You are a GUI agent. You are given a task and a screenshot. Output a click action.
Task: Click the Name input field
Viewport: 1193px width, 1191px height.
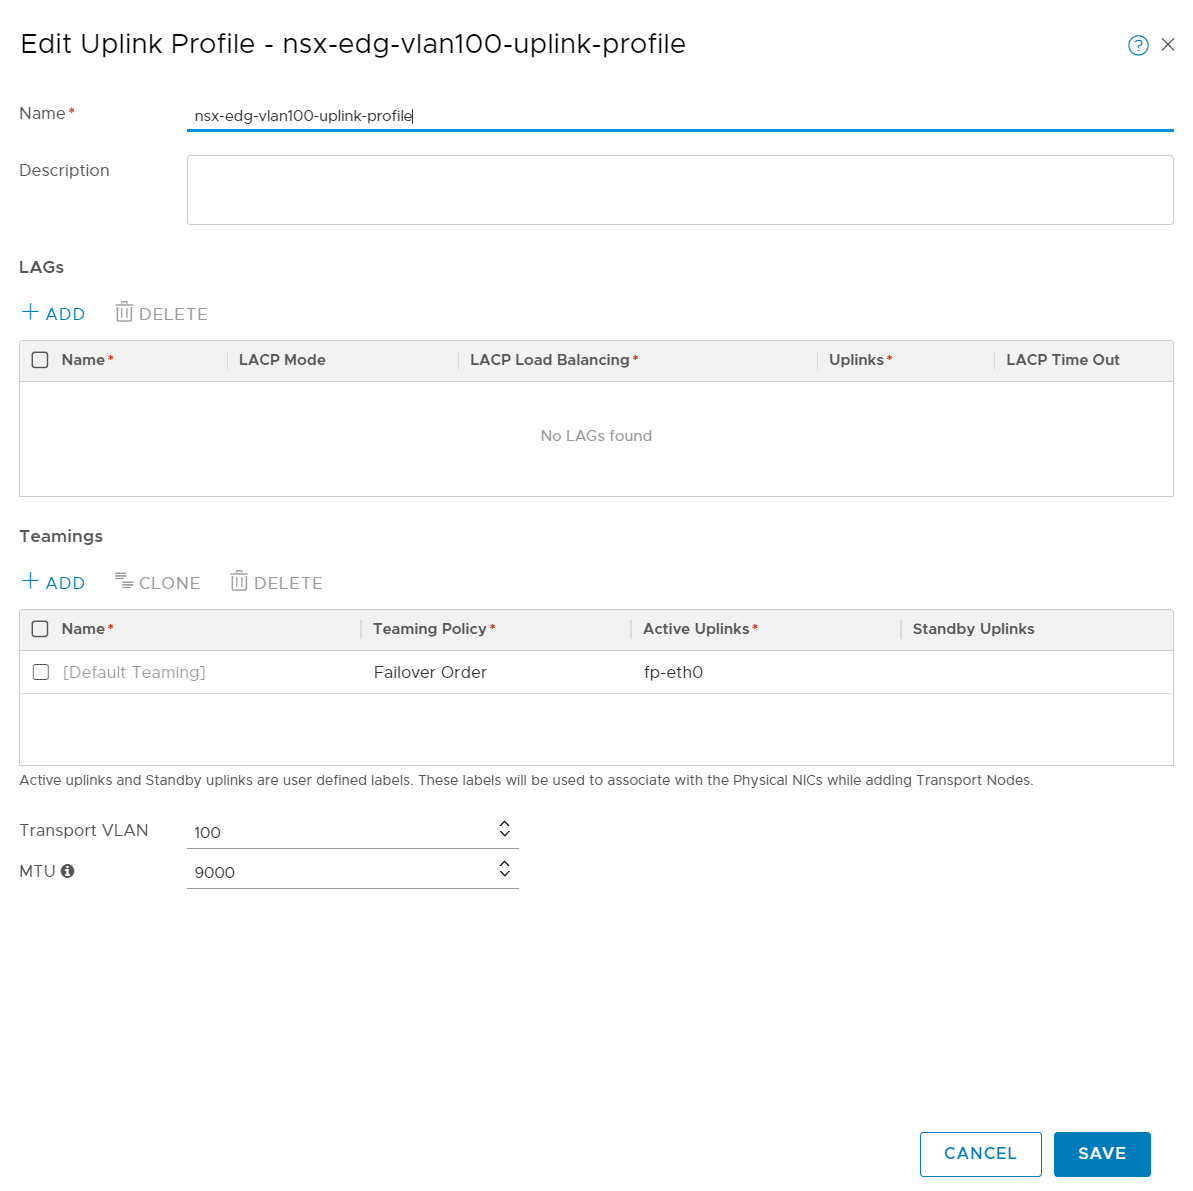coord(680,116)
